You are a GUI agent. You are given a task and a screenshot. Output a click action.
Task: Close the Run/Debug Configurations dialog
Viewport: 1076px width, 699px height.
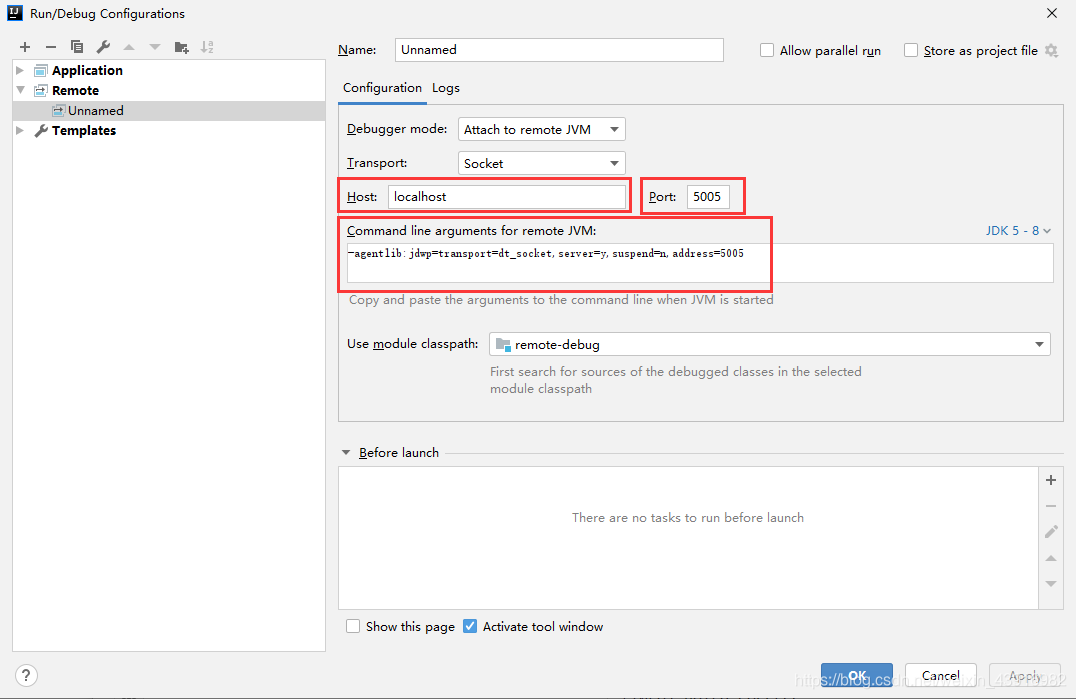tap(1052, 13)
